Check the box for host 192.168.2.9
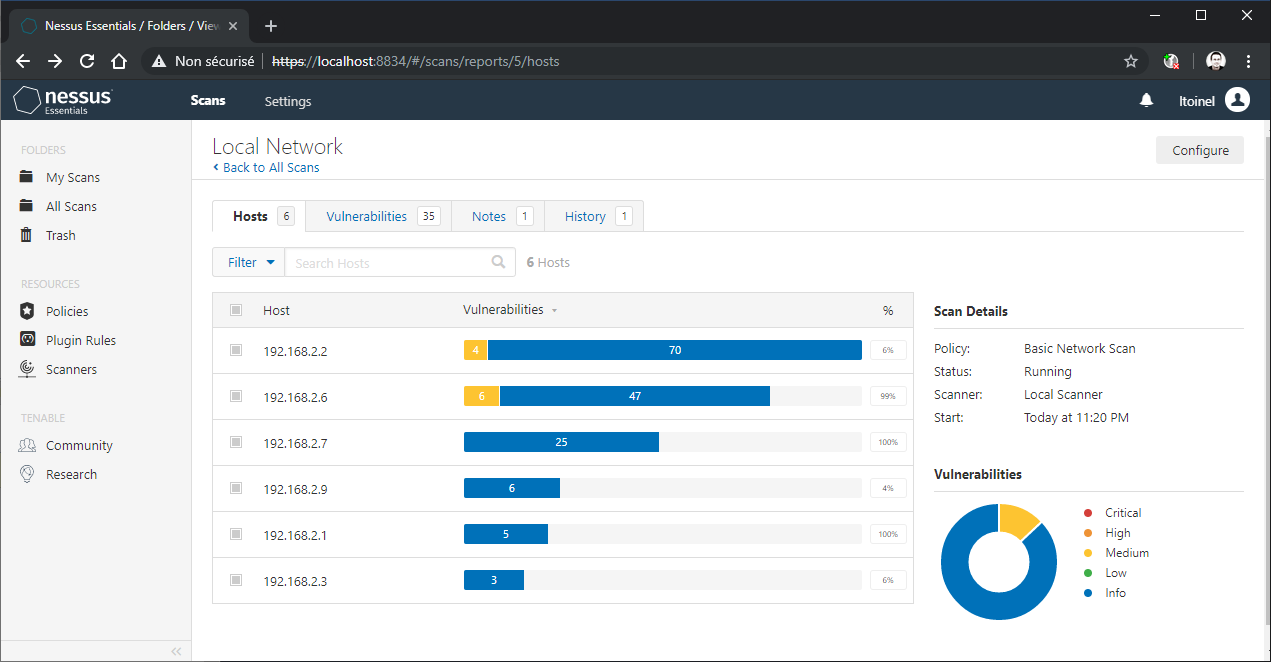Viewport: 1271px width, 662px height. 236,488
